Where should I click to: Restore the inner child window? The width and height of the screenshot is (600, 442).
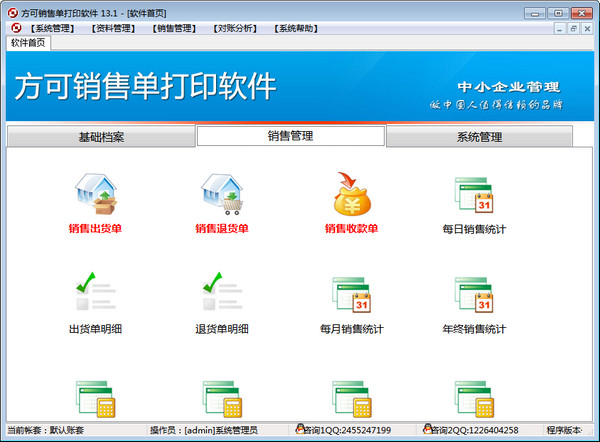[x=573, y=29]
